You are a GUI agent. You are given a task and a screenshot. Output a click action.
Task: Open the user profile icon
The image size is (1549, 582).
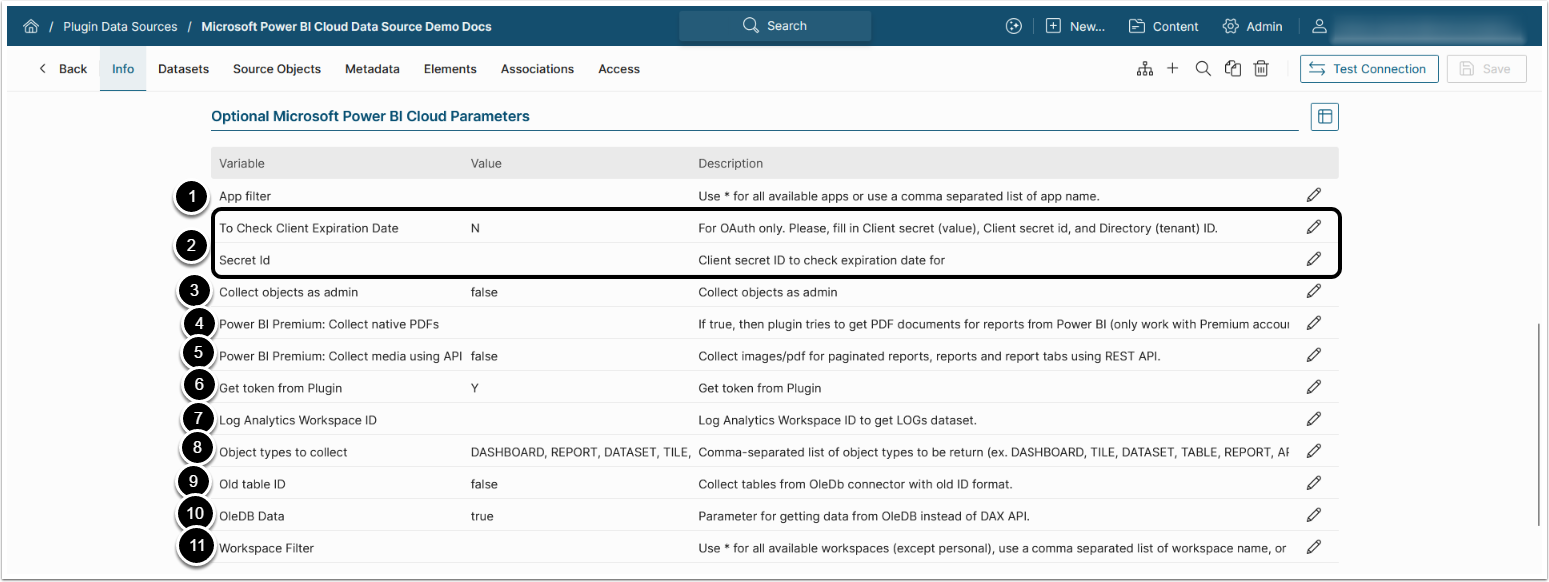tap(1320, 27)
